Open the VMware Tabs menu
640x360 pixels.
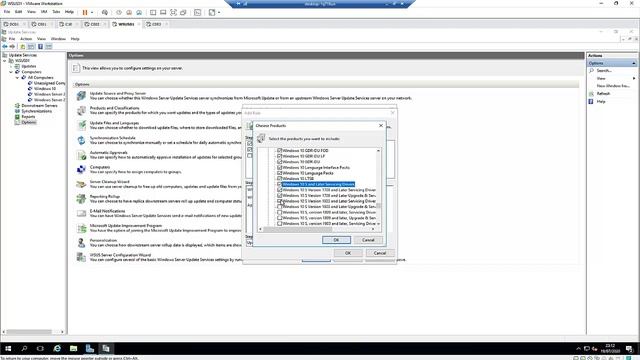pyautogui.click(x=56, y=12)
